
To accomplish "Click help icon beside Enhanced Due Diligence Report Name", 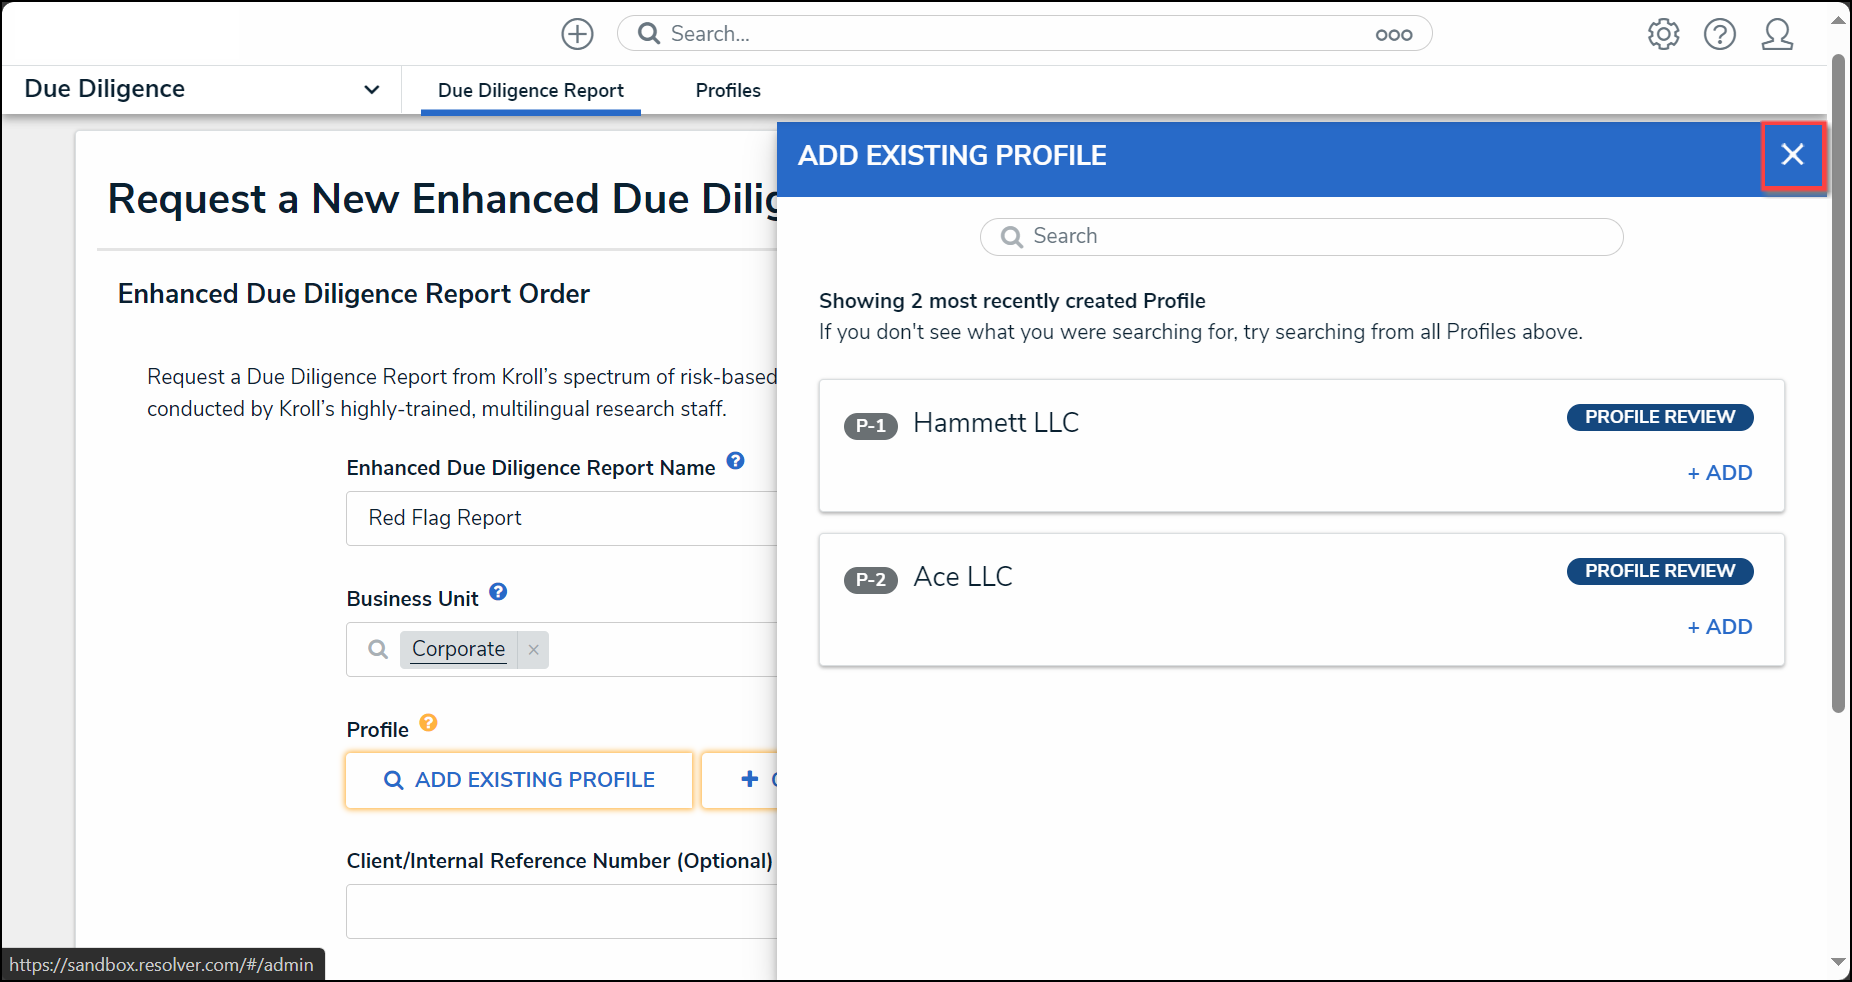I will pyautogui.click(x=735, y=461).
